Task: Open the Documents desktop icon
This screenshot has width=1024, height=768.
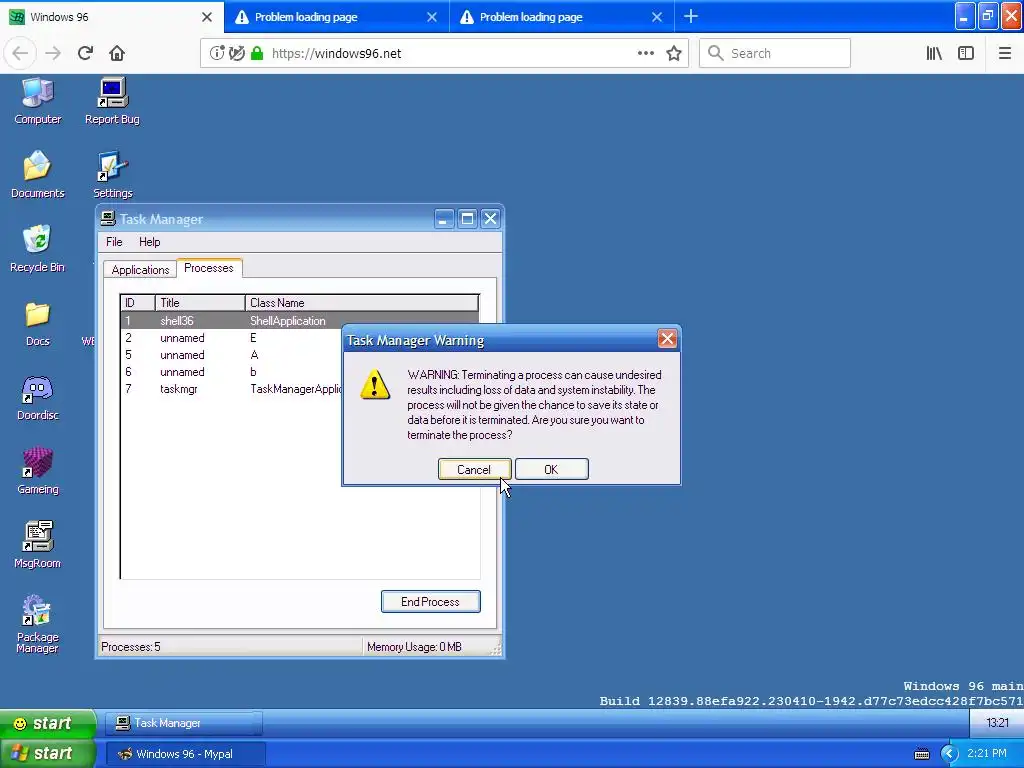Action: point(37,174)
